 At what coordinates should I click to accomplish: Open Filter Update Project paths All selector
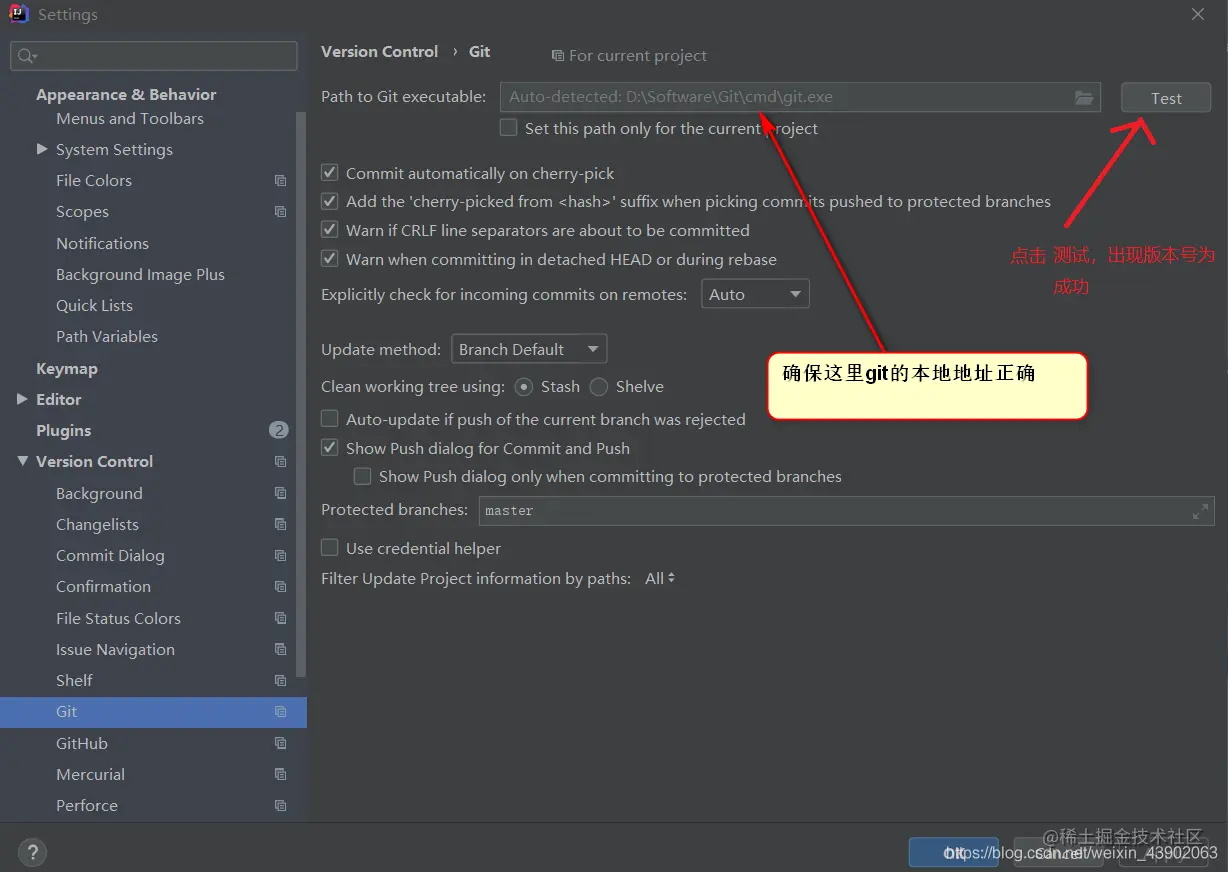(660, 578)
